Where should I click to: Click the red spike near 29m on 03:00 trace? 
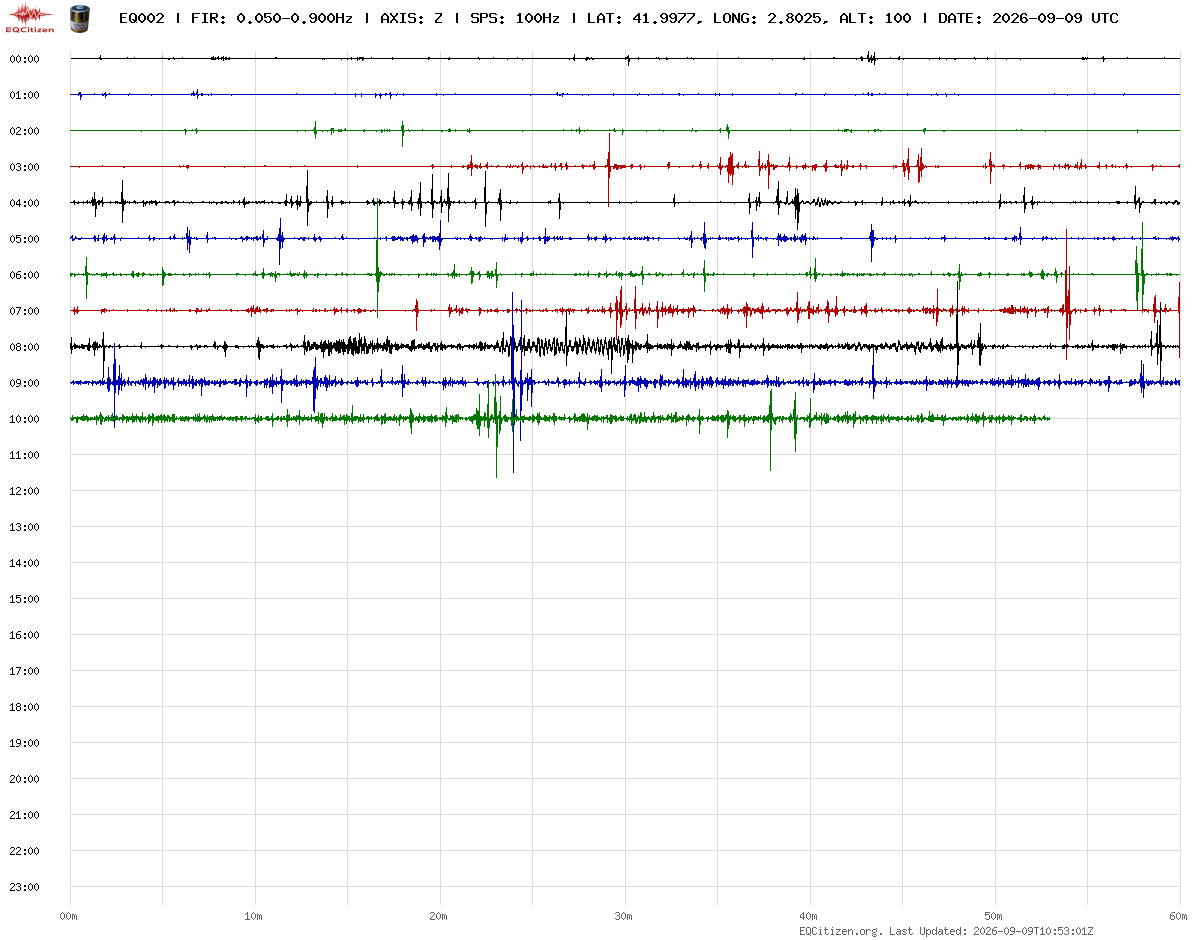(x=608, y=170)
